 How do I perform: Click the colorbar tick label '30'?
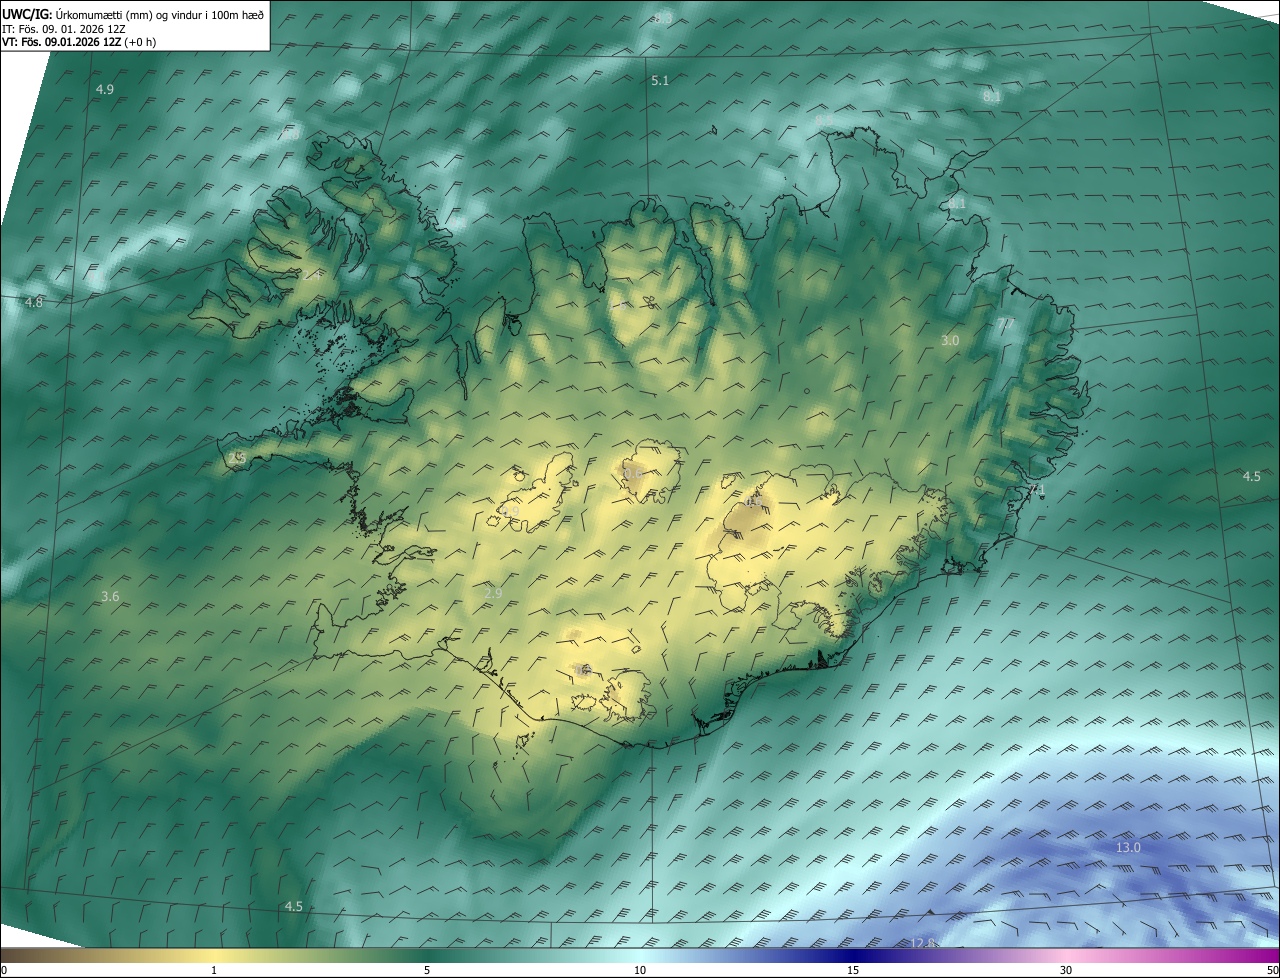[1066, 970]
